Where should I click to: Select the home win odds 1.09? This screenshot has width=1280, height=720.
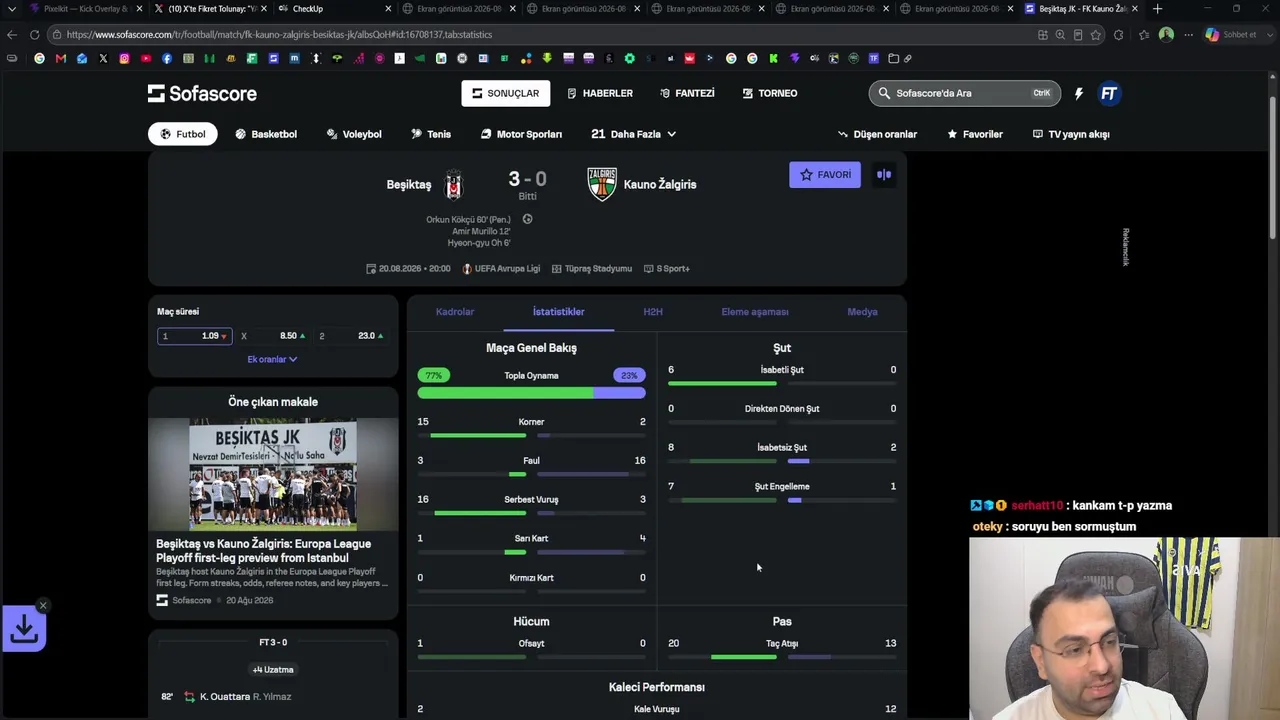[194, 336]
